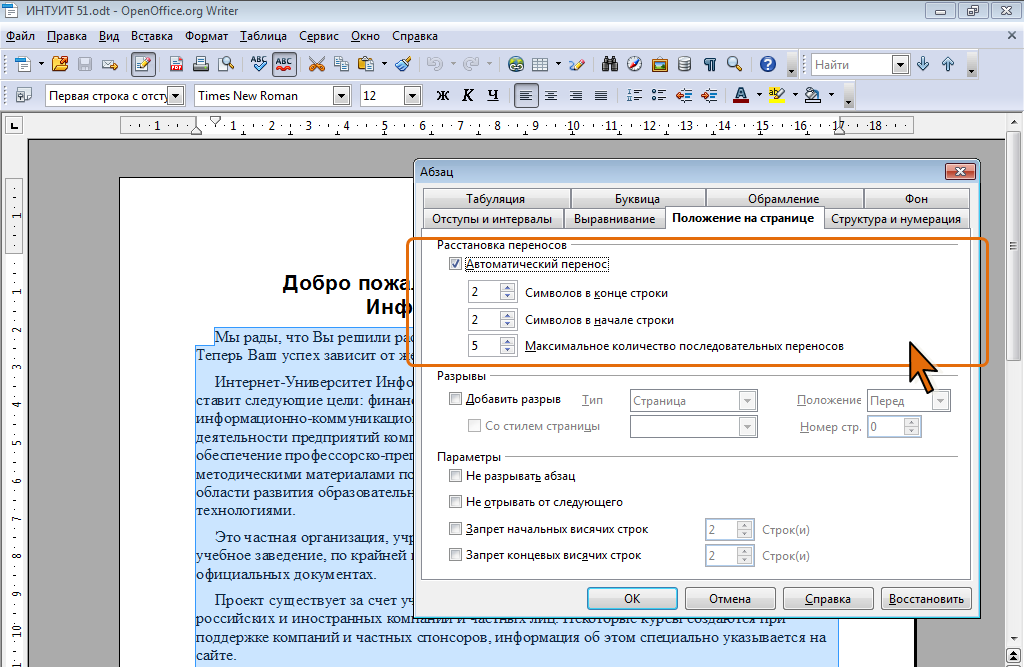Uncheck Автоматический перенос checkbox
Screen dimensions: 1024x667
(455, 264)
